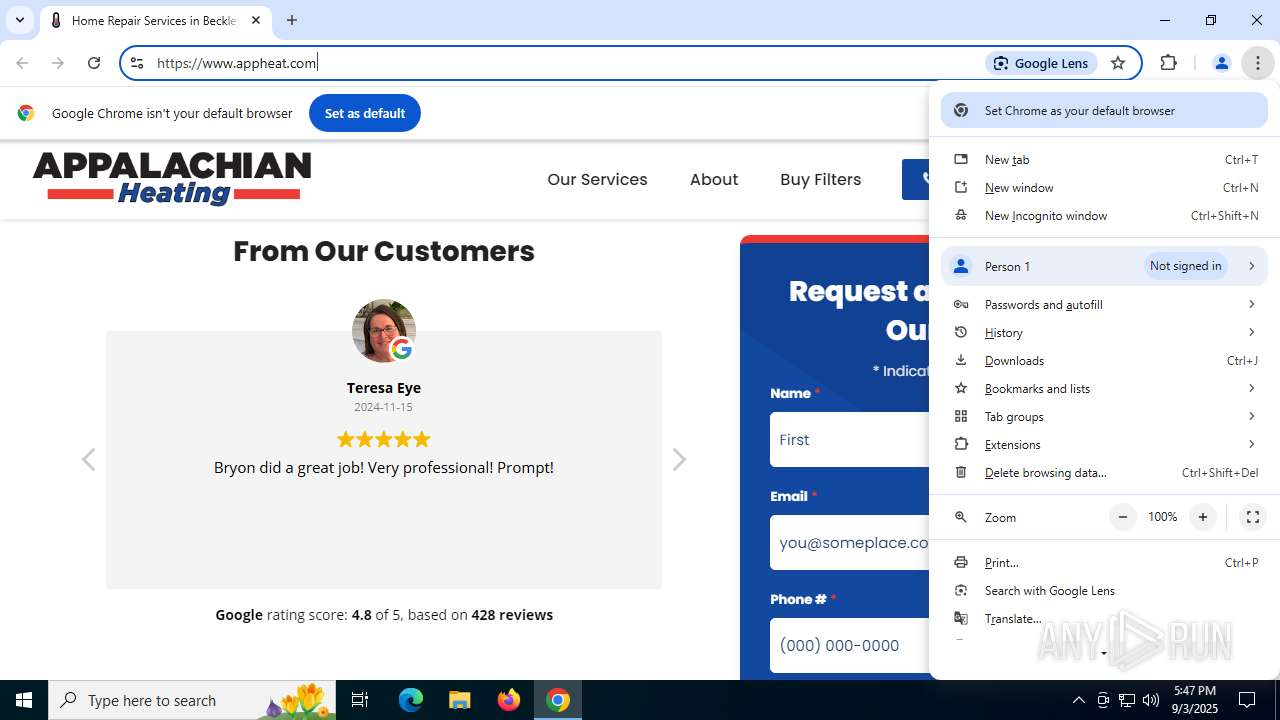Expand Bookmarks and lists submenu
The height and width of the screenshot is (720, 1280).
(x=1104, y=389)
